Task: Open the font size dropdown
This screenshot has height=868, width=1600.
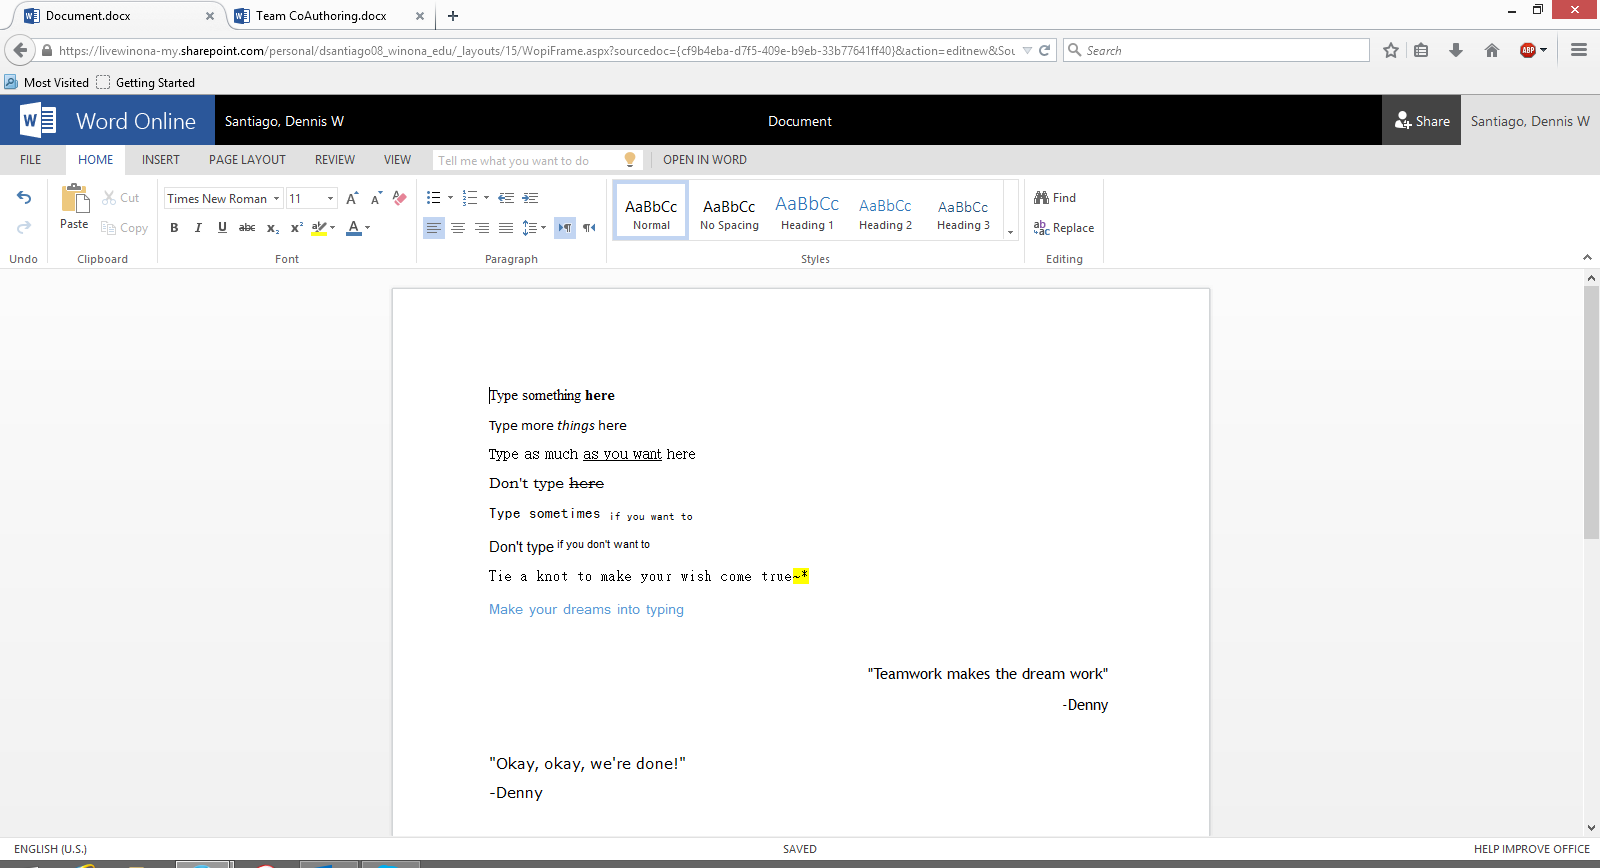Action: point(330,198)
